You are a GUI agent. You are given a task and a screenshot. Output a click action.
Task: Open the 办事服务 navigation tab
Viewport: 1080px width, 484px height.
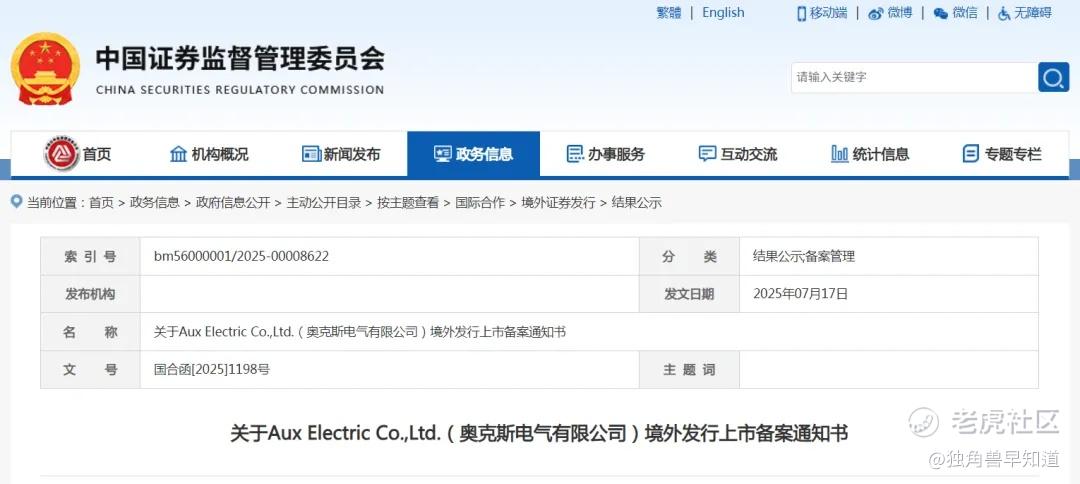pos(605,154)
